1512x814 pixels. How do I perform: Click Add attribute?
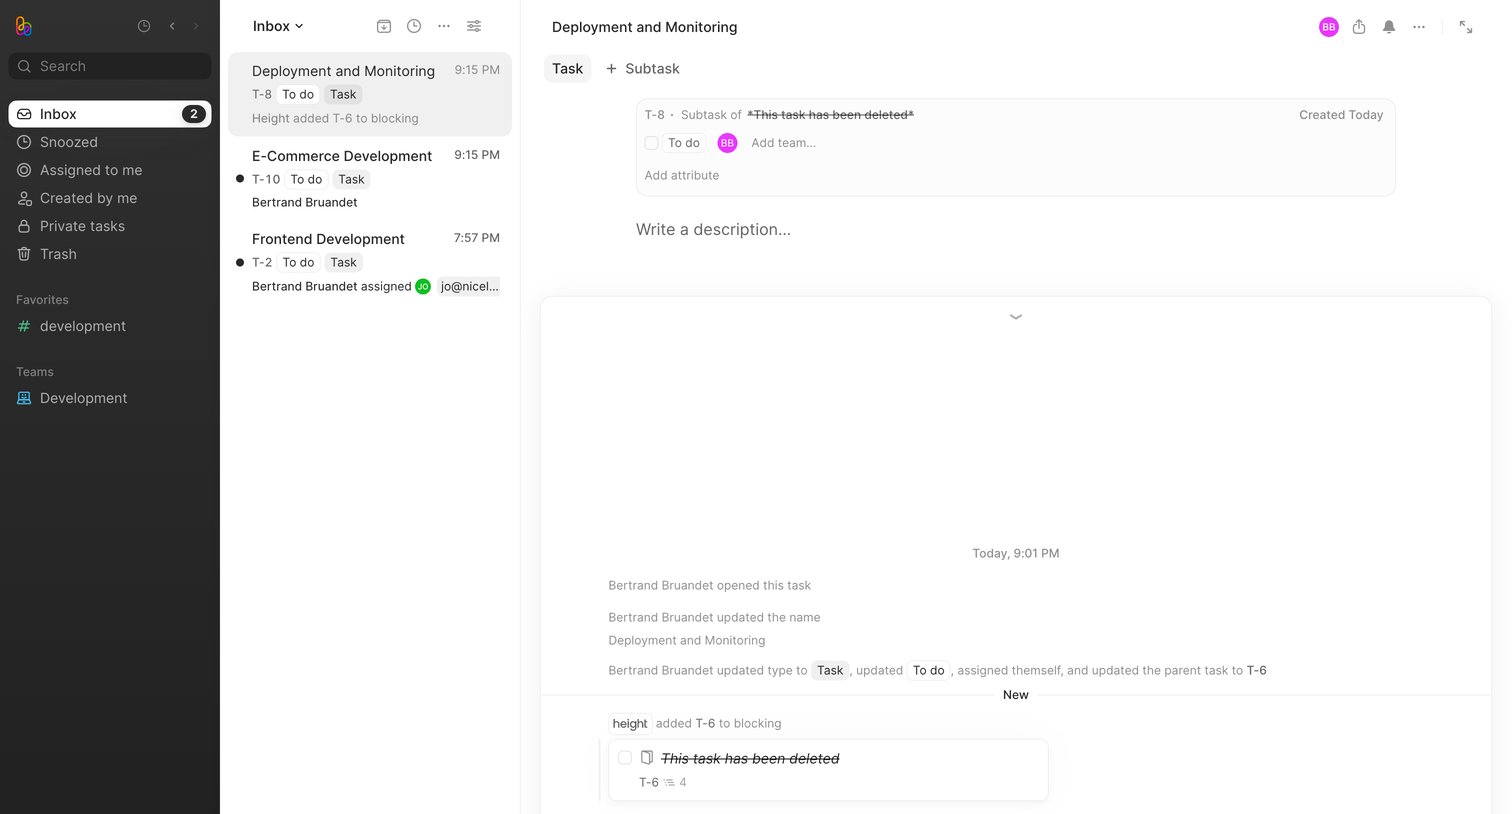tap(682, 175)
